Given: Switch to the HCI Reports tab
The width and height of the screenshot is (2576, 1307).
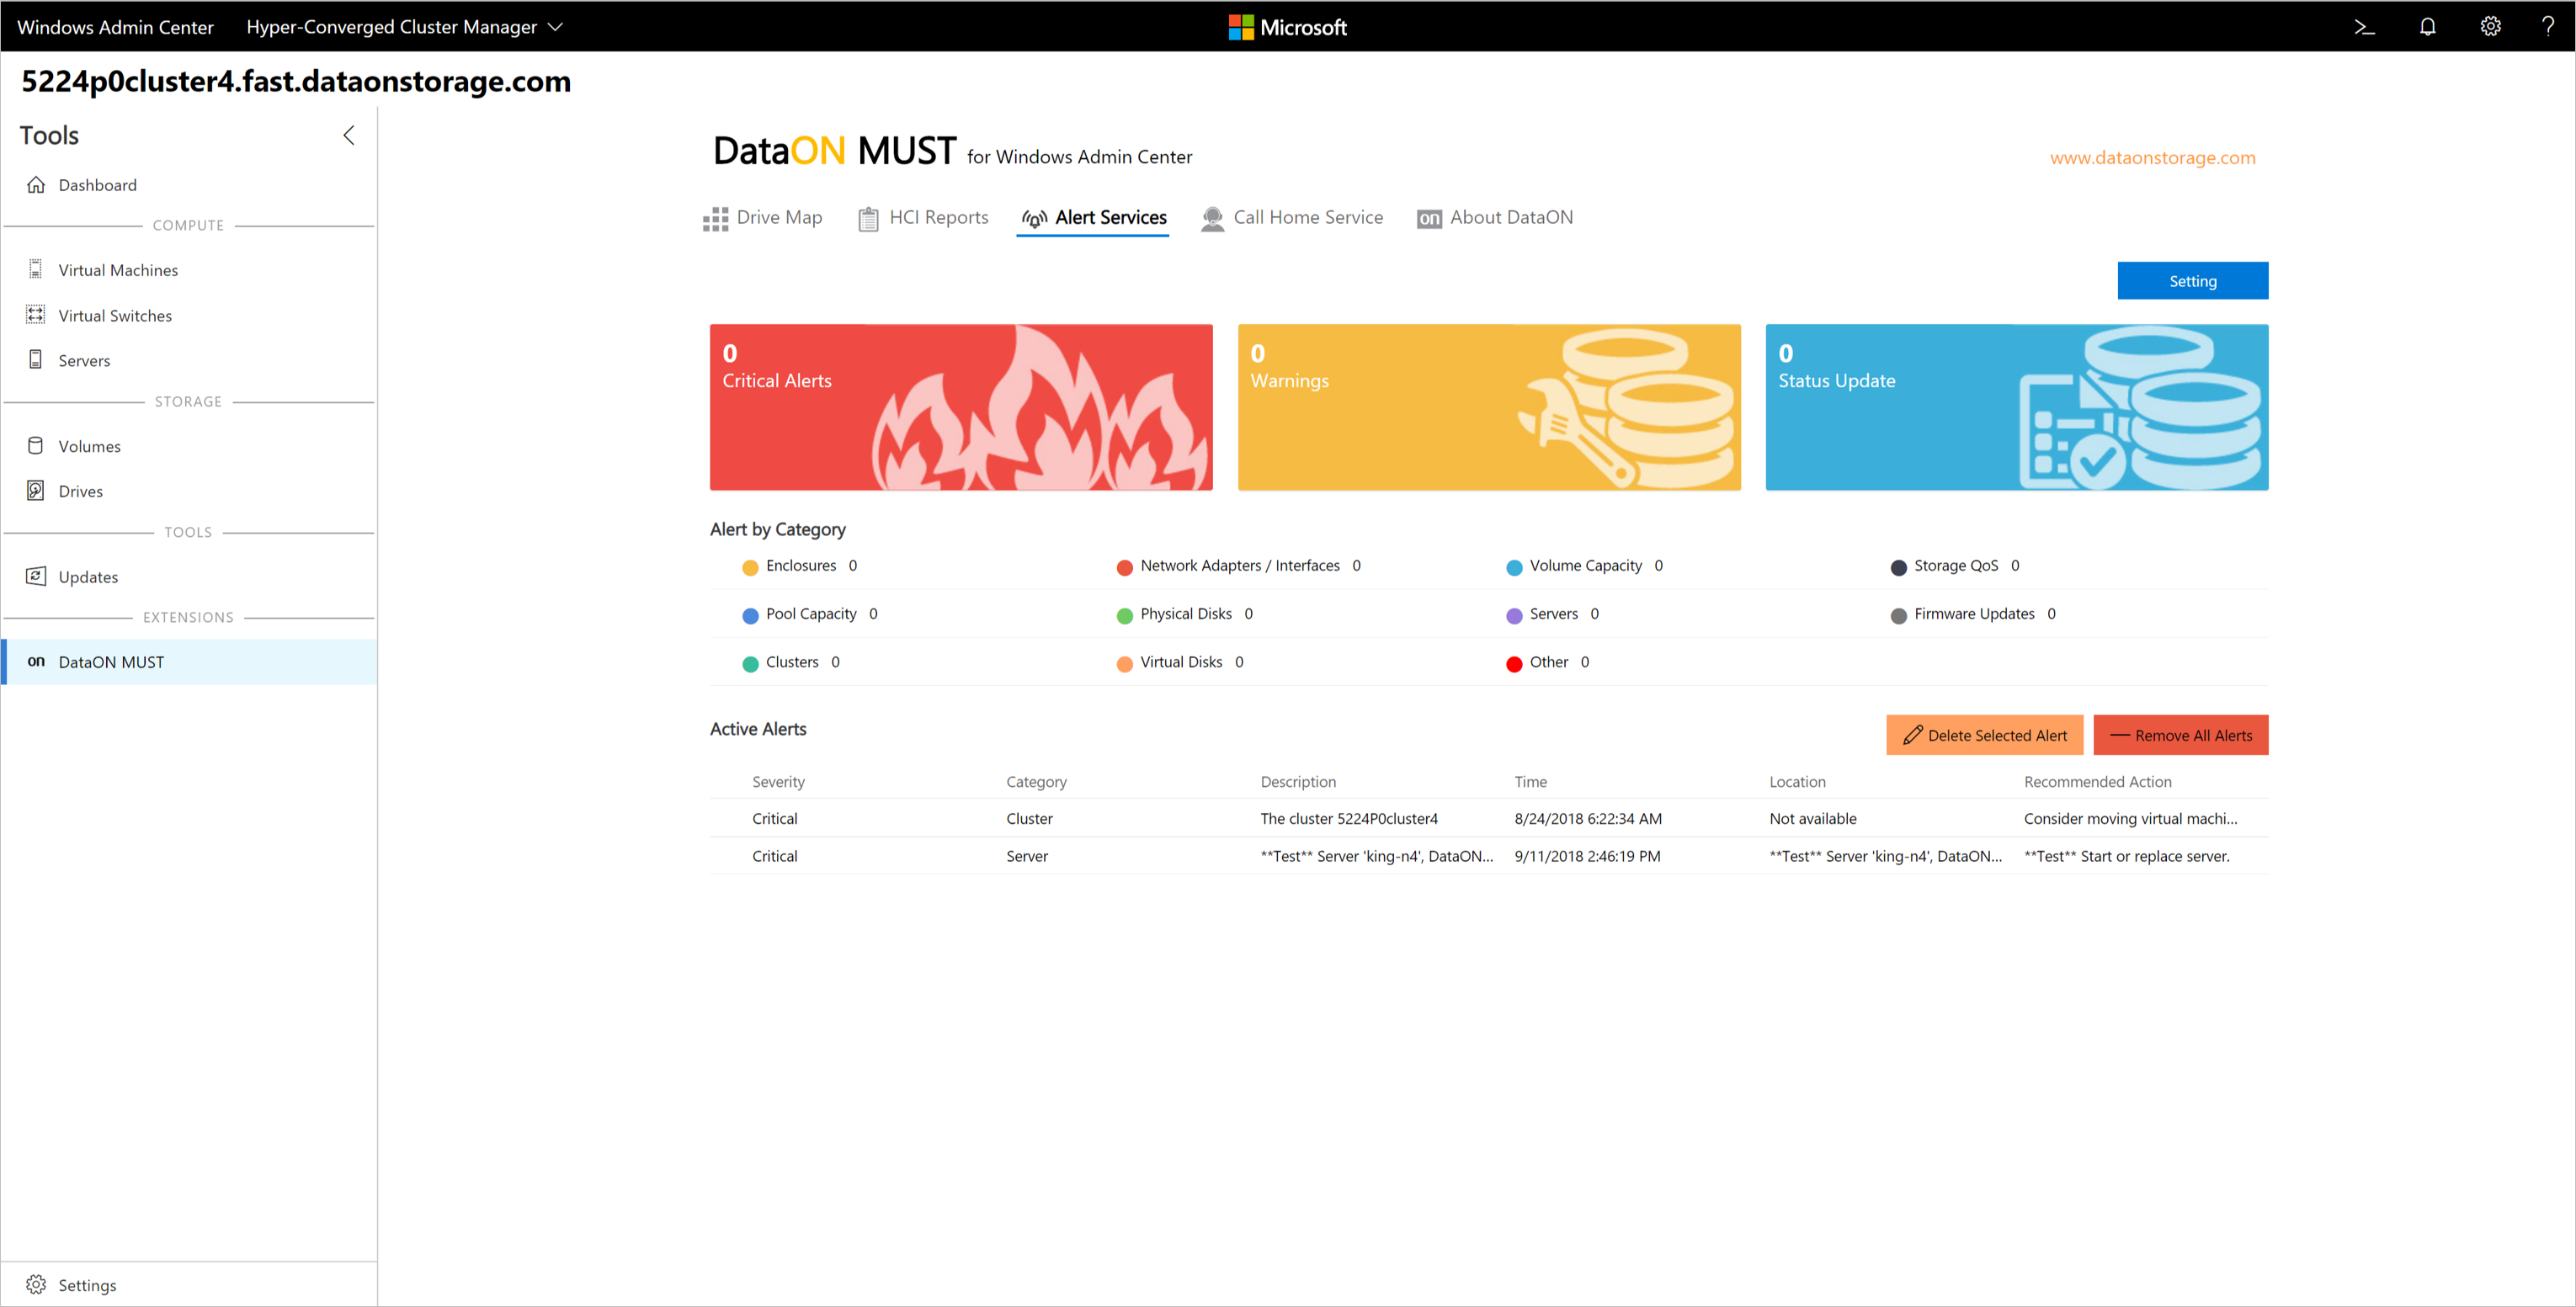Looking at the screenshot, I should point(925,218).
